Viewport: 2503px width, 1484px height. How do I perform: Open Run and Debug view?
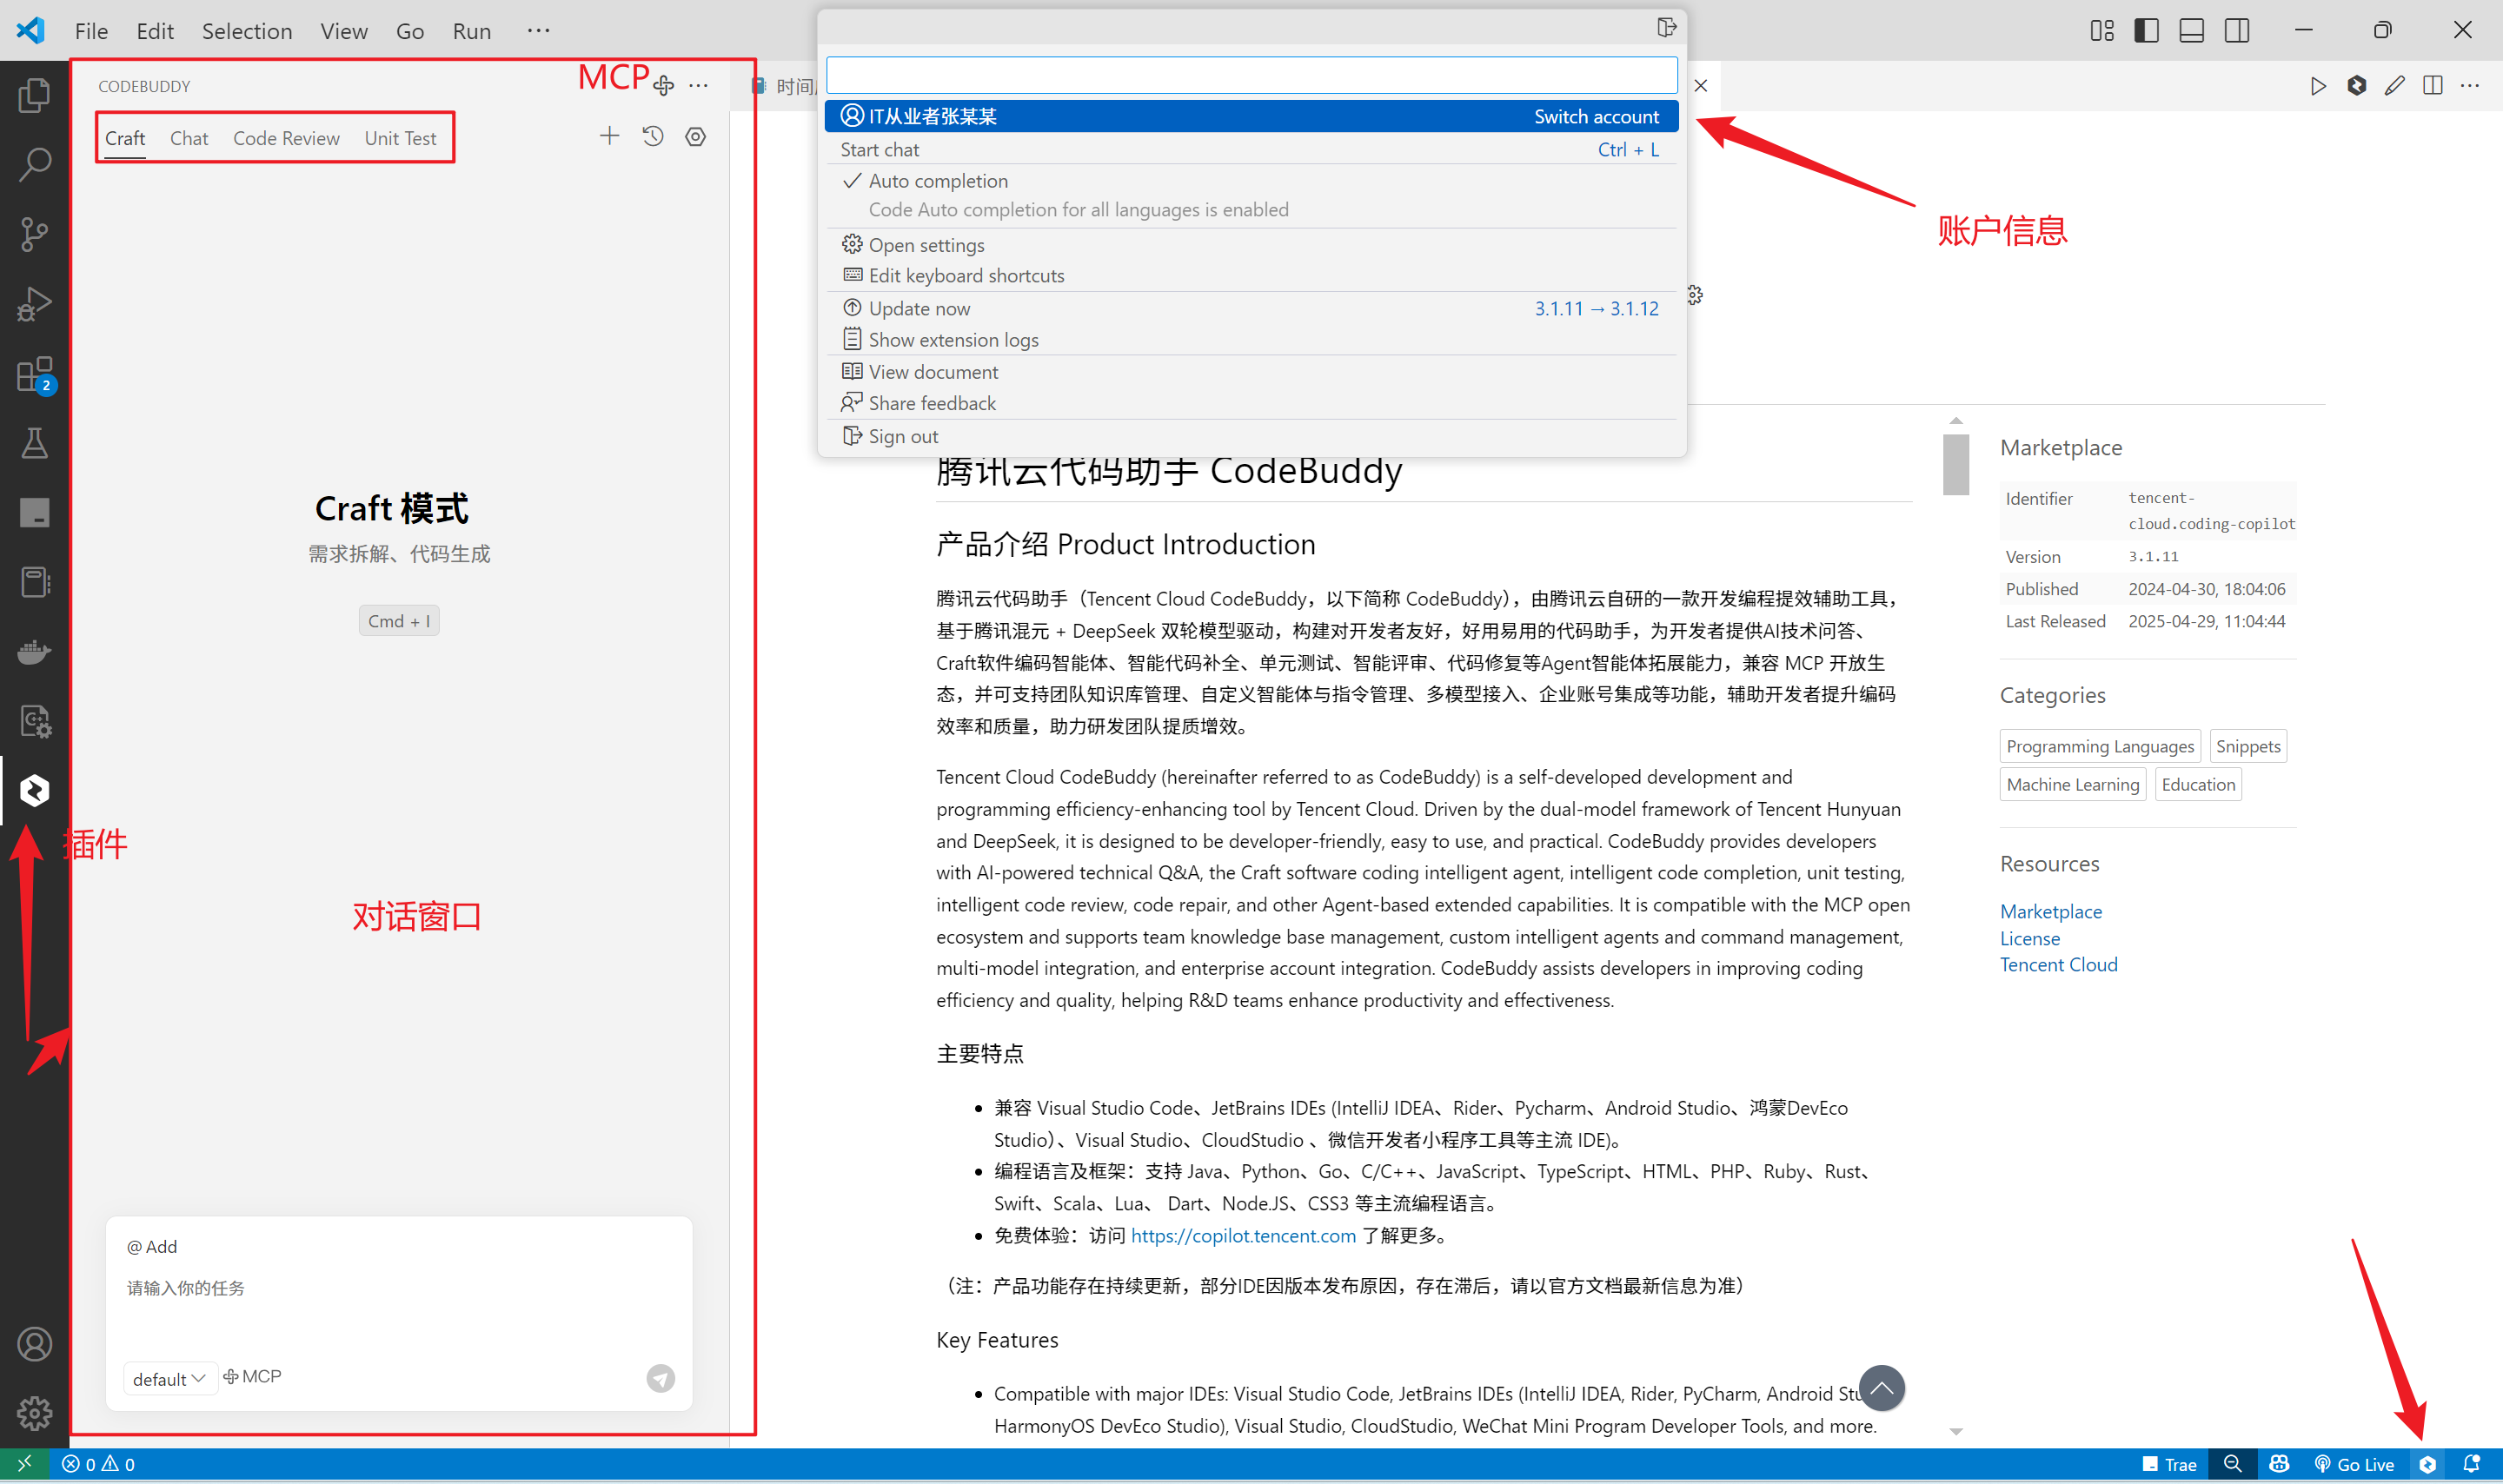coord(34,304)
